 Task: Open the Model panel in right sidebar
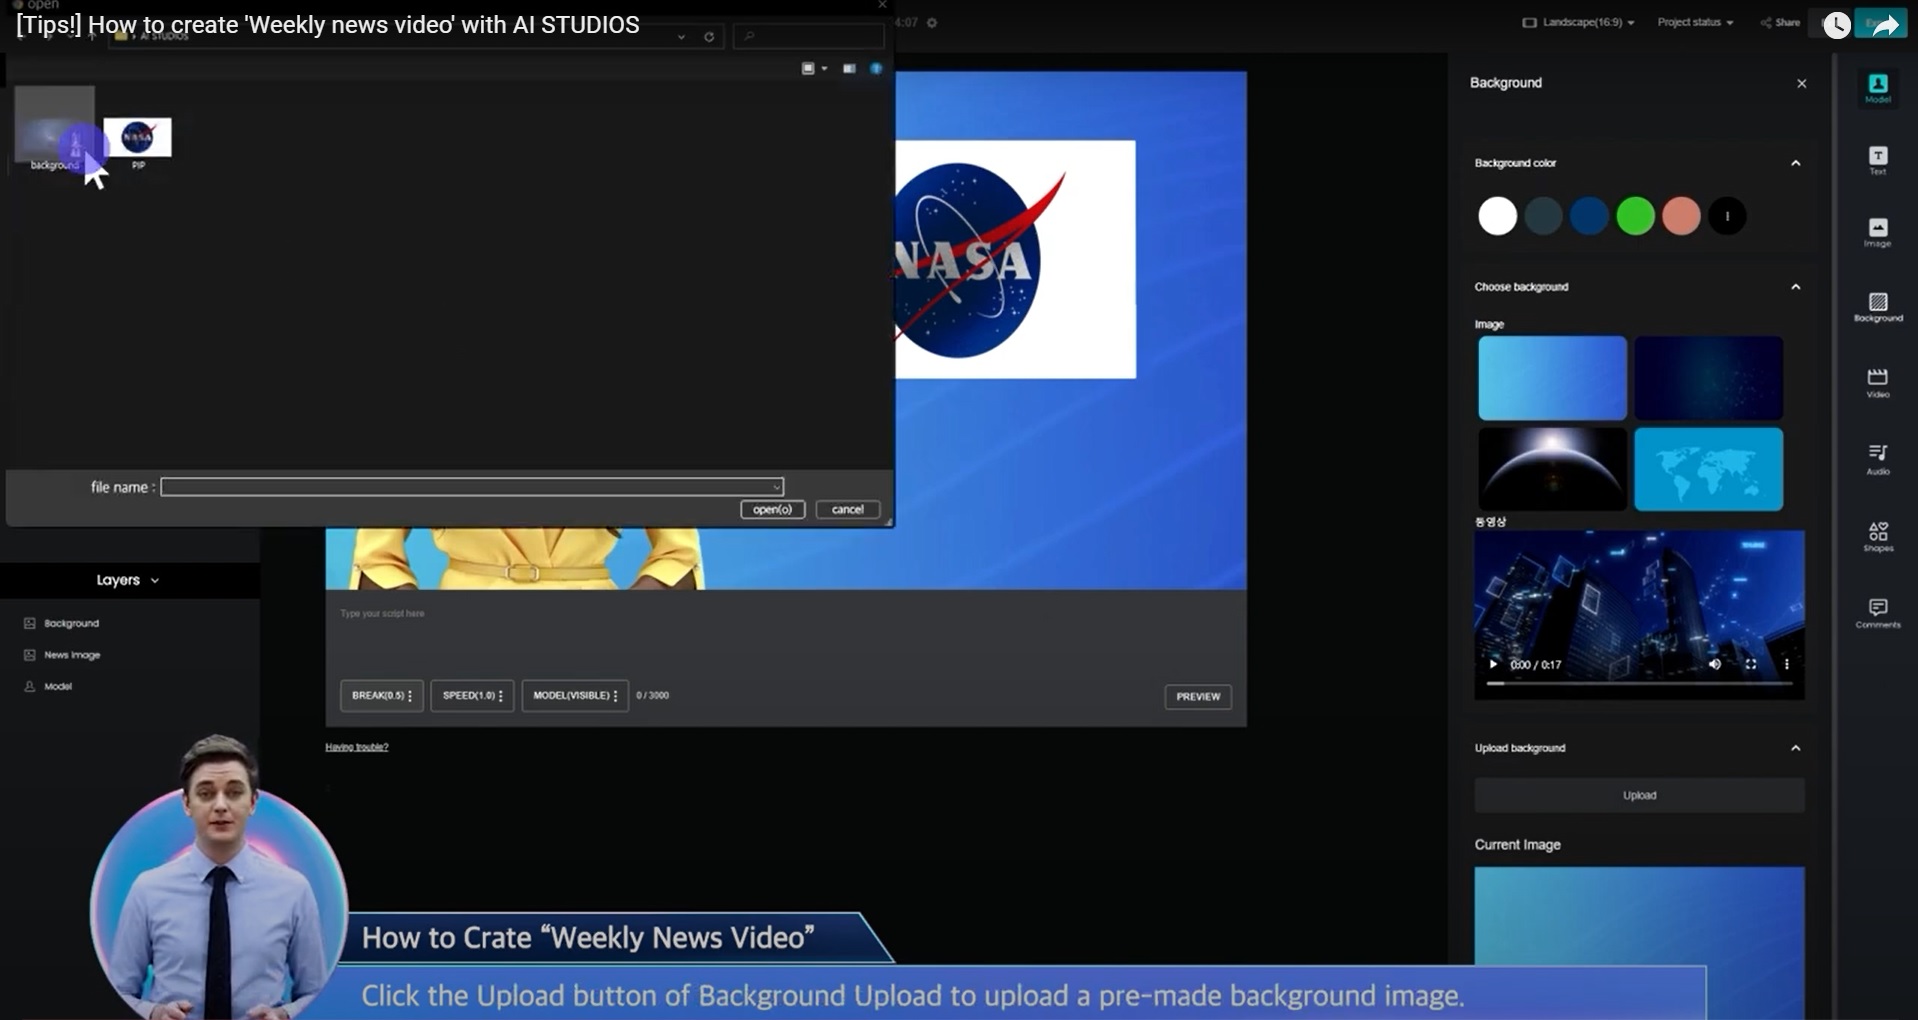[x=1877, y=88]
